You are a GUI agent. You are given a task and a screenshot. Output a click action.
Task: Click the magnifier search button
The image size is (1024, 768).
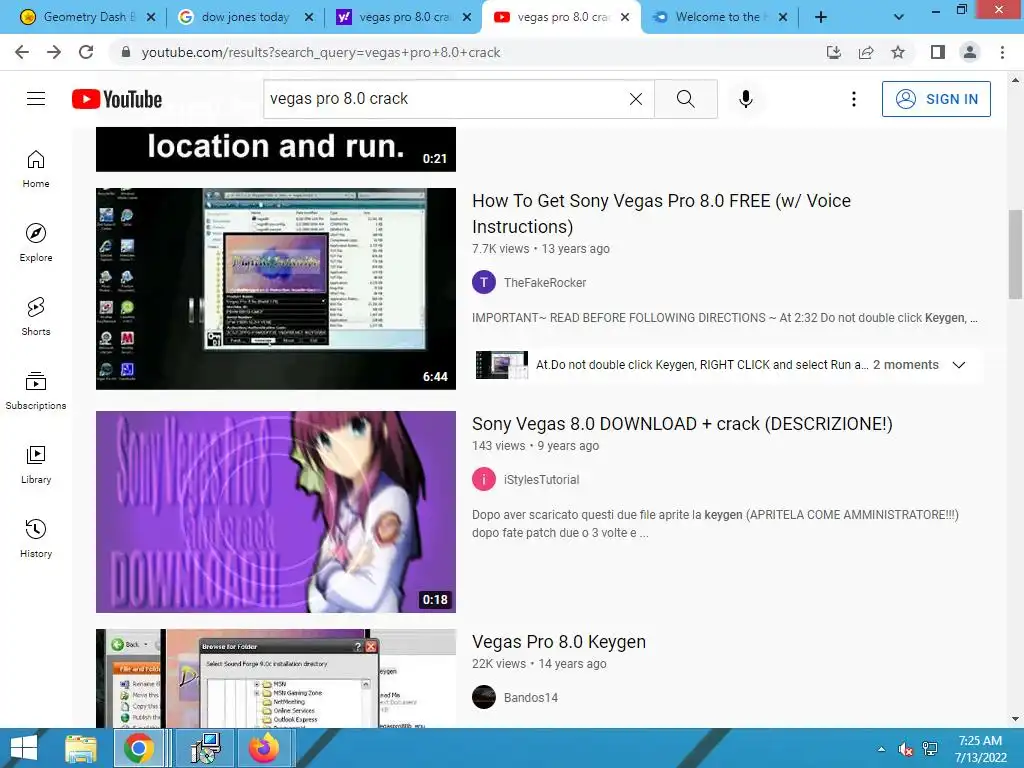[x=686, y=99]
